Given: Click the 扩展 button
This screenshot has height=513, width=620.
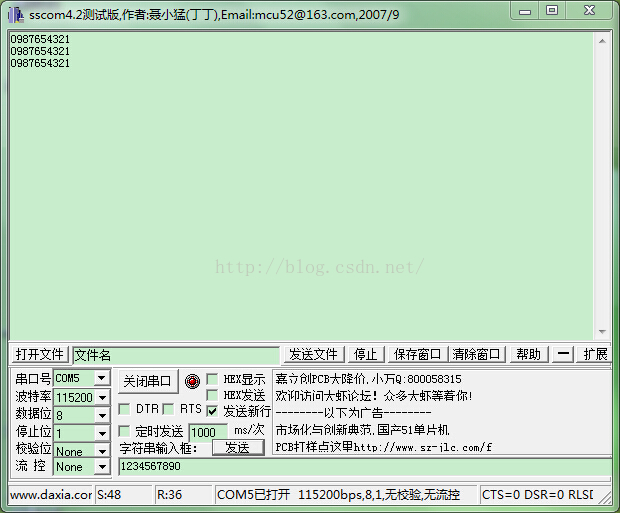Looking at the screenshot, I should point(595,354).
